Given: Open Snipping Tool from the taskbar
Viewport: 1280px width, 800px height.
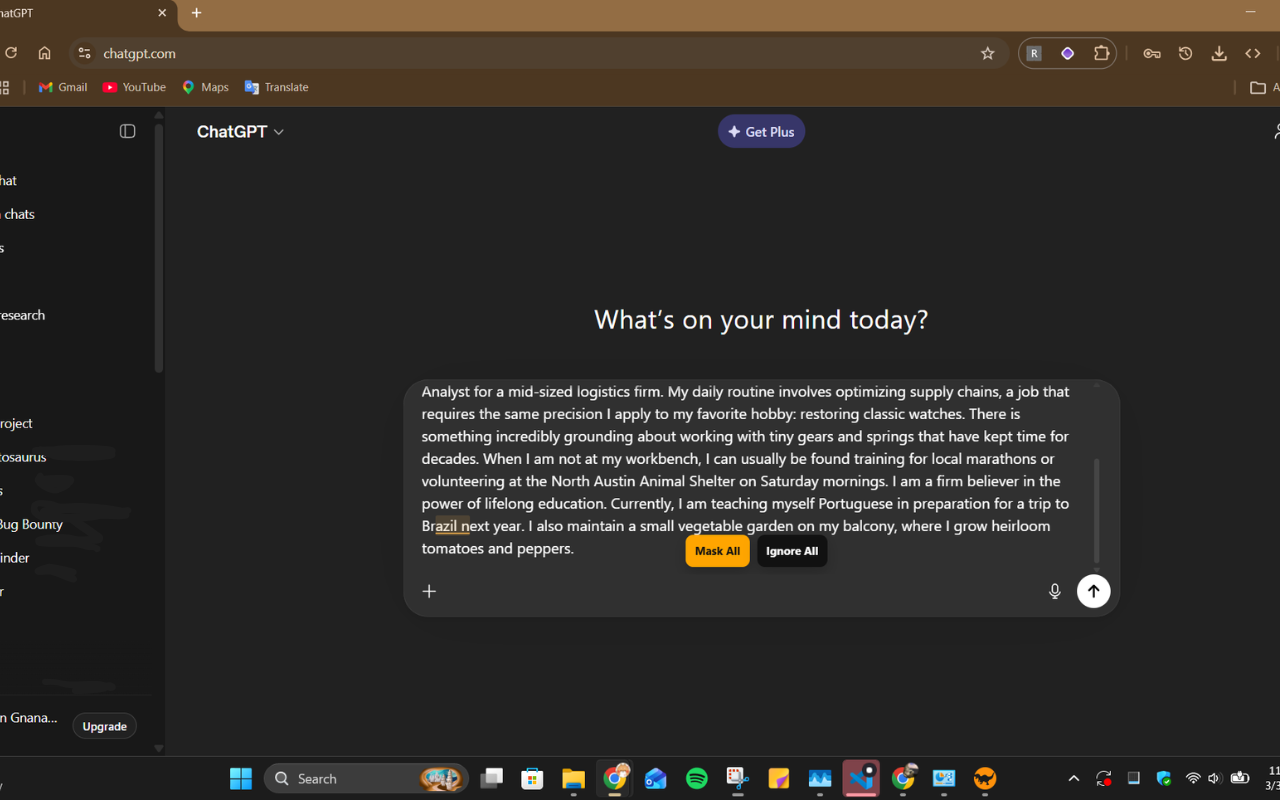Looking at the screenshot, I should 738,779.
